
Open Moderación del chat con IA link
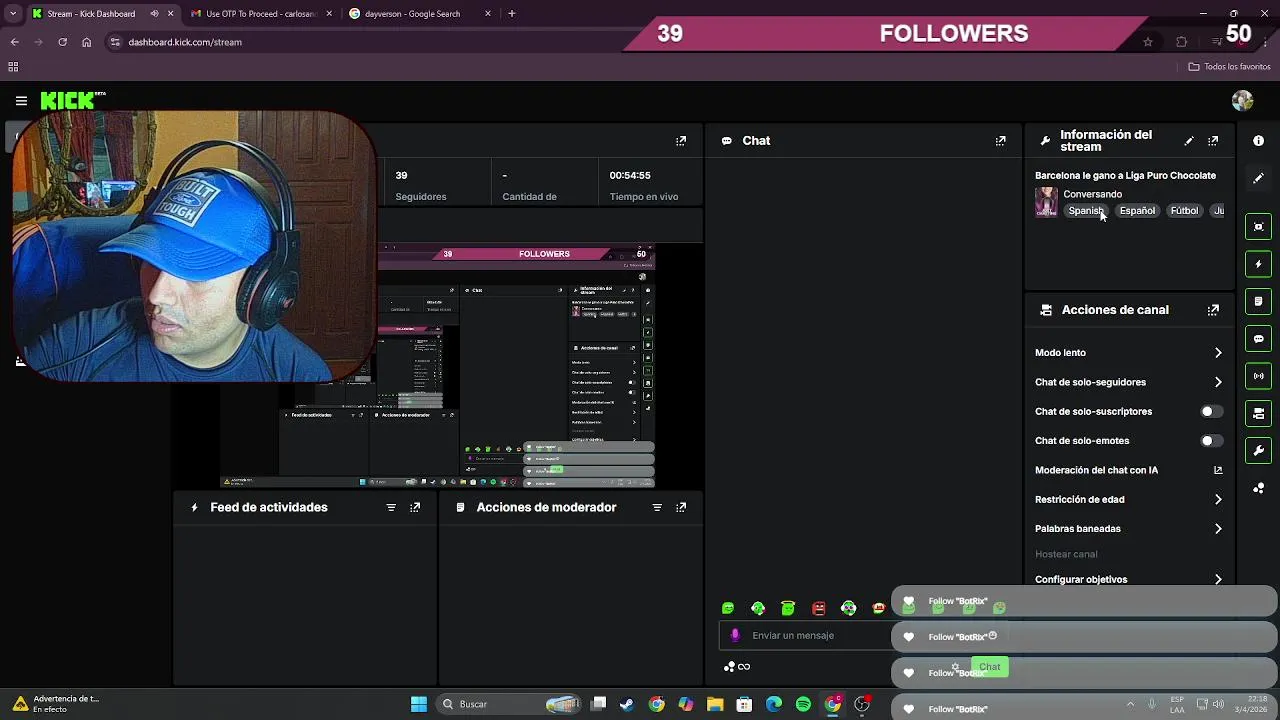point(1126,470)
